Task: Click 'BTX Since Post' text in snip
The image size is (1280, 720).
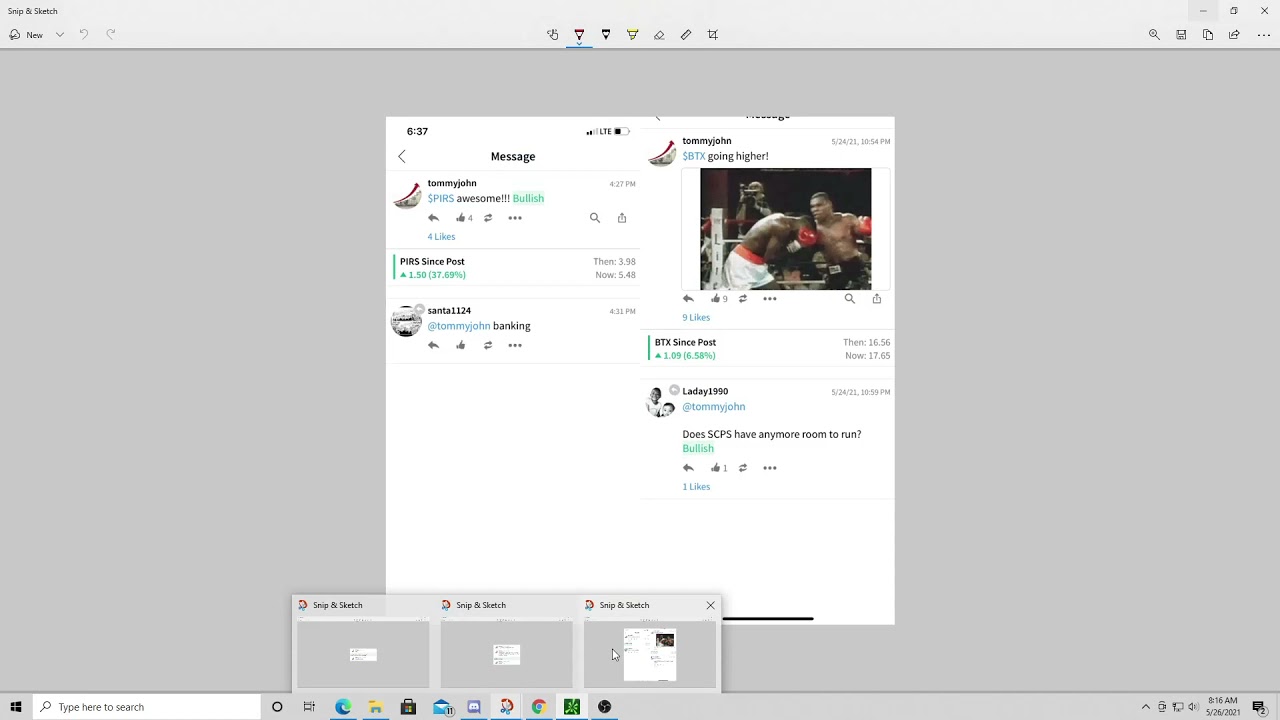Action: 685,343
